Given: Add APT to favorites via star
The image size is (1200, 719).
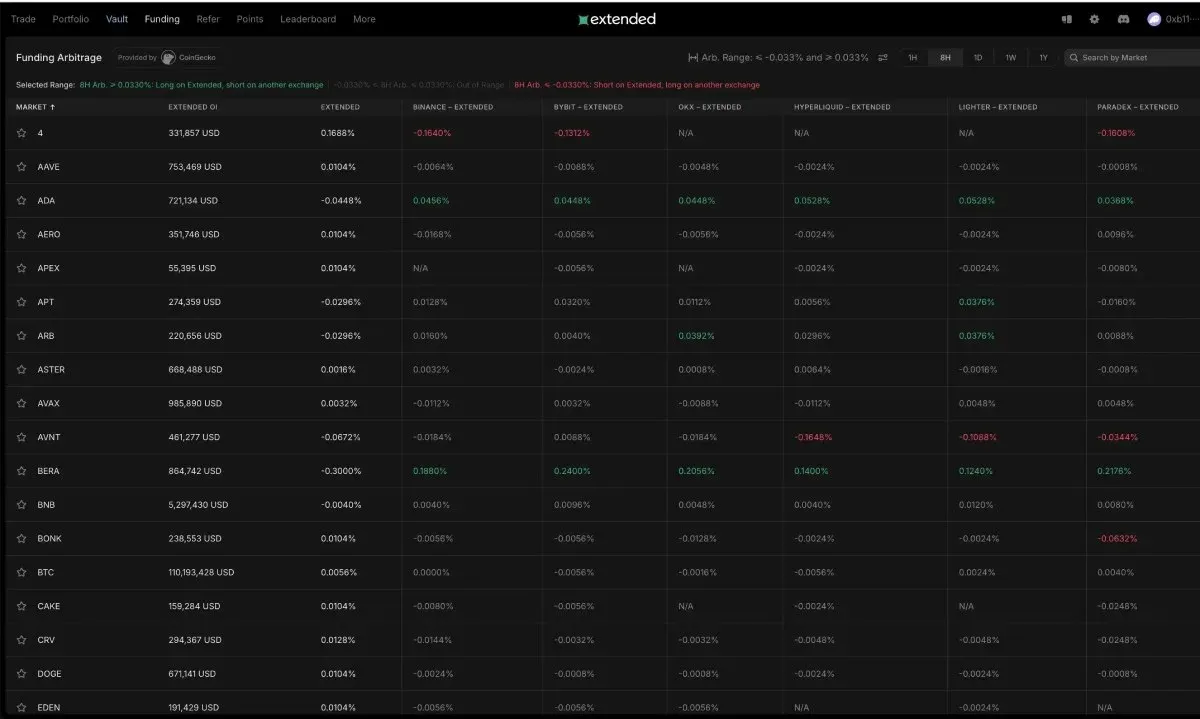Looking at the screenshot, I should point(21,302).
